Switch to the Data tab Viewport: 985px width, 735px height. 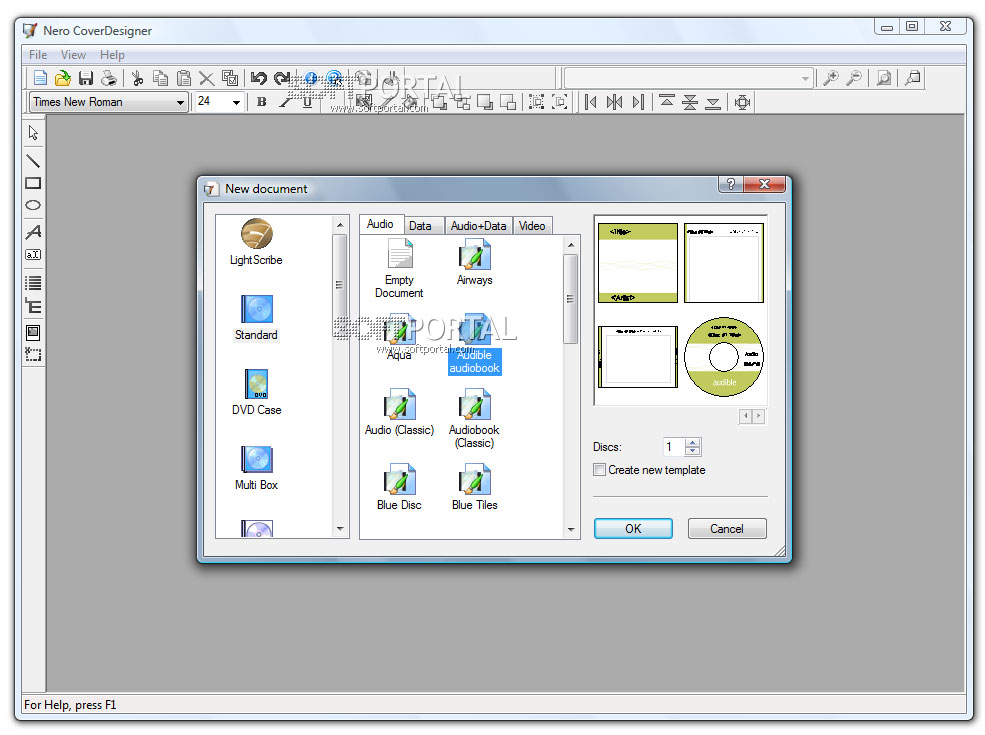[x=420, y=226]
